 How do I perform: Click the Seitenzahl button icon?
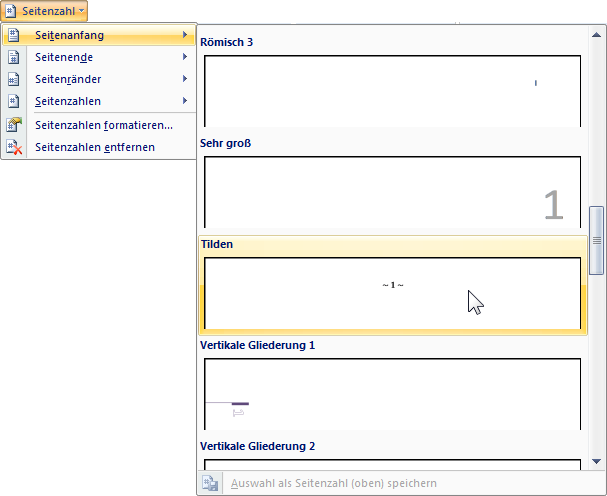tap(10, 11)
